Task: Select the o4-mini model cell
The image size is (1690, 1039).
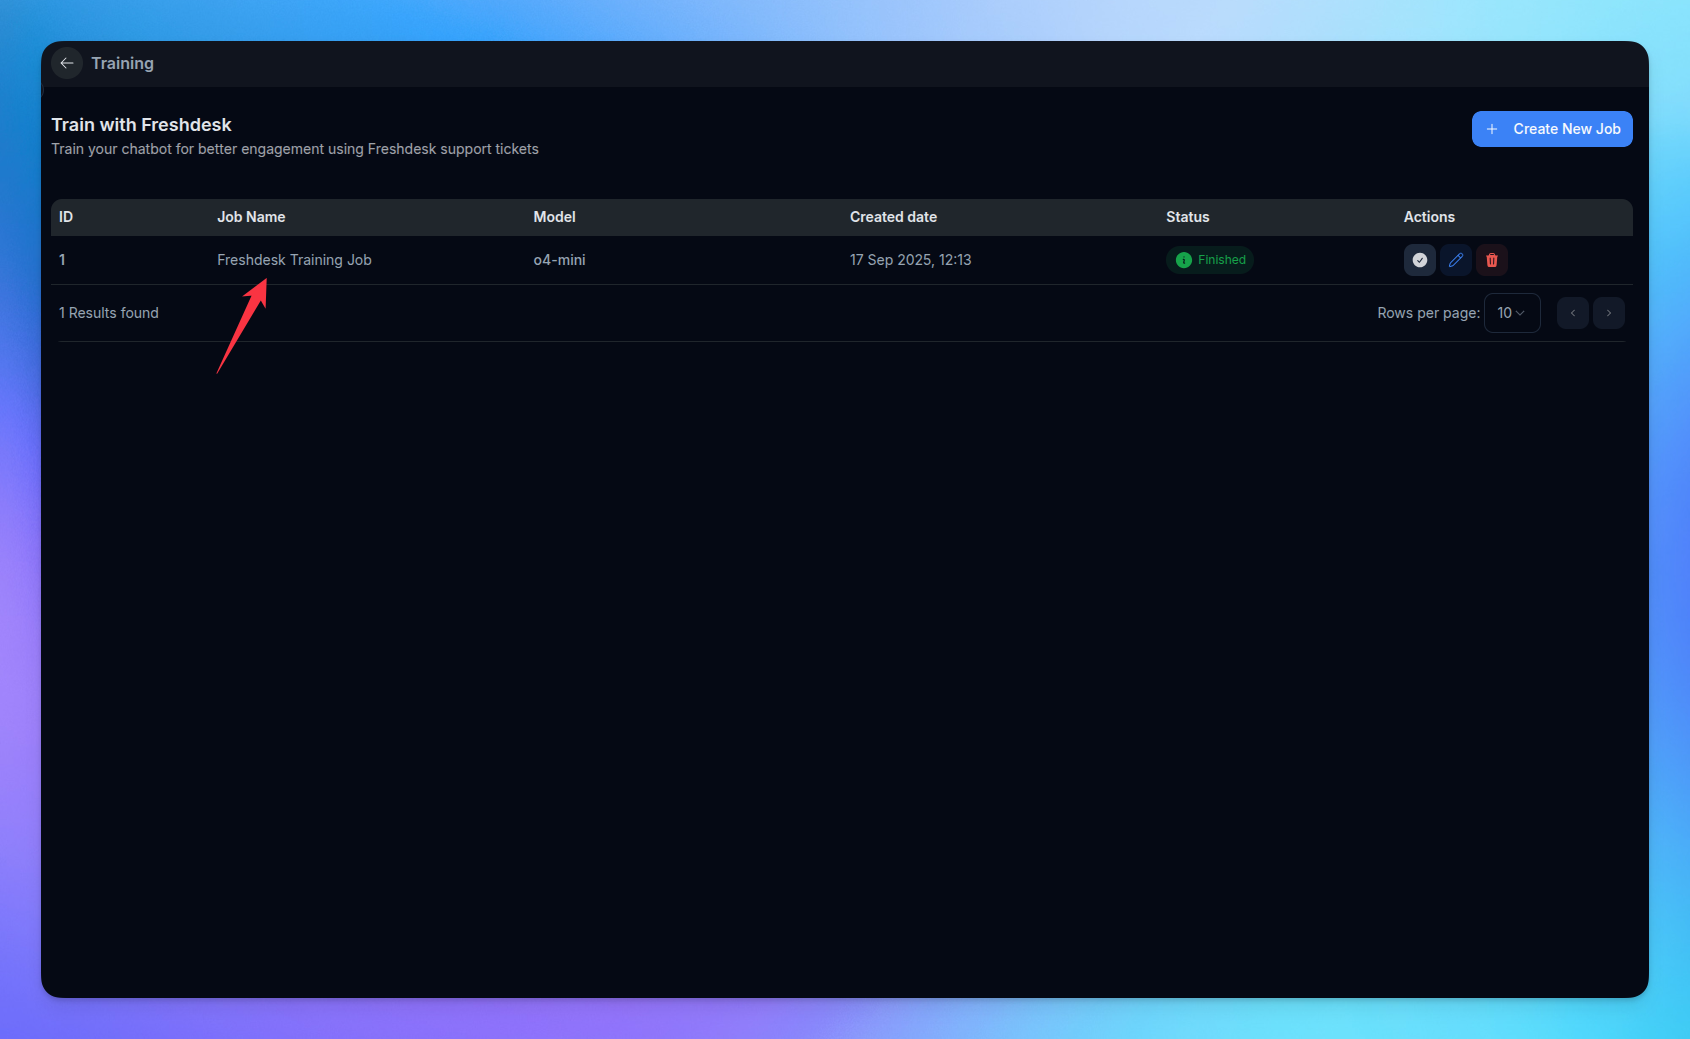Action: pos(559,260)
